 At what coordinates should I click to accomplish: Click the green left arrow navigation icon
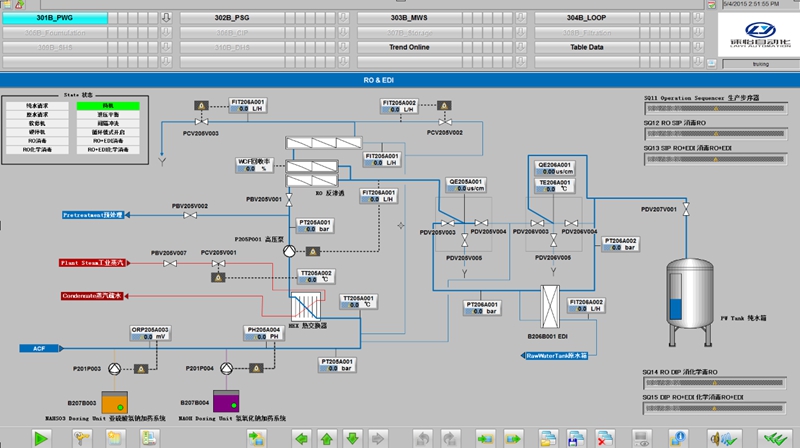pos(299,438)
